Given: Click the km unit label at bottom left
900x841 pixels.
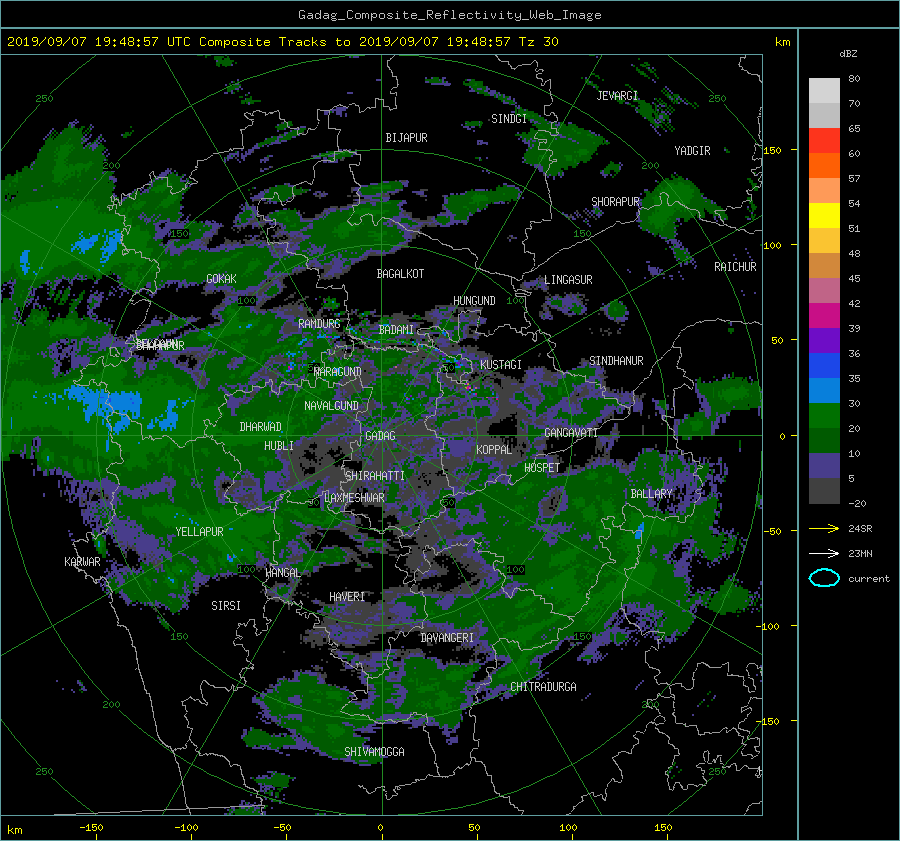Looking at the screenshot, I should click(x=14, y=830).
